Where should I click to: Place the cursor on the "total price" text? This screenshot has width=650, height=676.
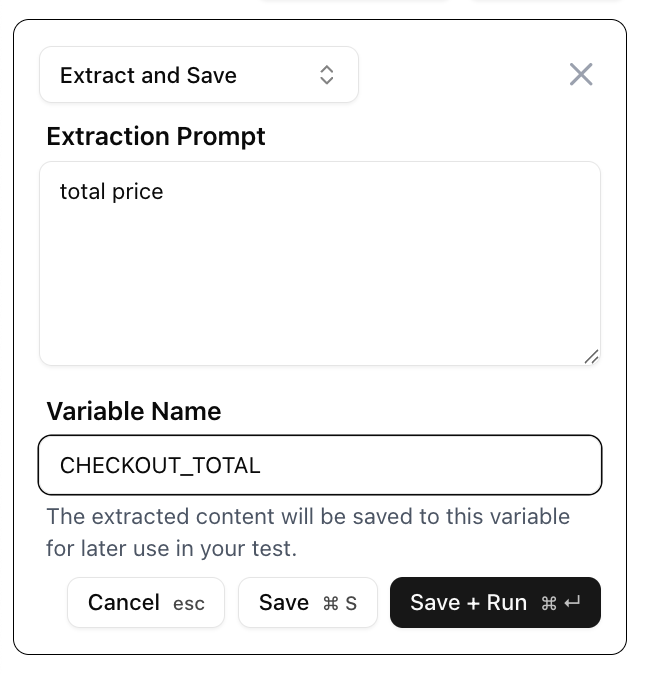[111, 191]
